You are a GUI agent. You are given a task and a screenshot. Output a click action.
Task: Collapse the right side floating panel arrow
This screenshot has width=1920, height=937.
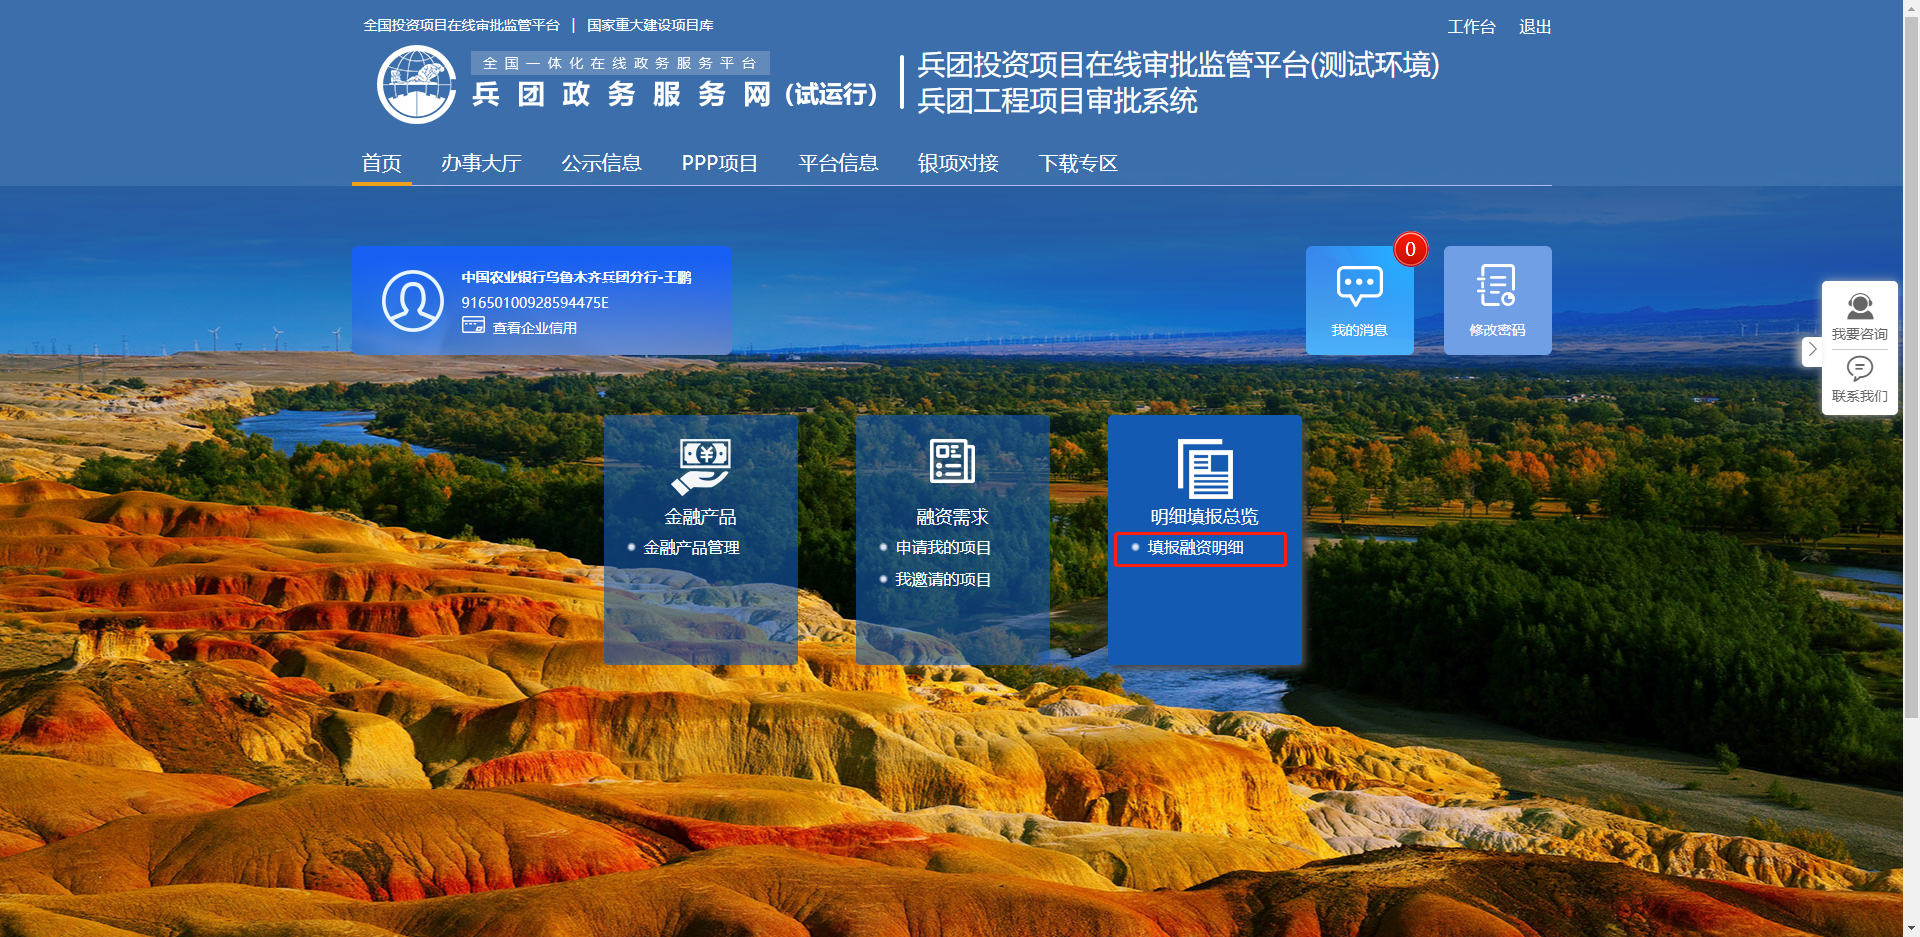click(1811, 350)
